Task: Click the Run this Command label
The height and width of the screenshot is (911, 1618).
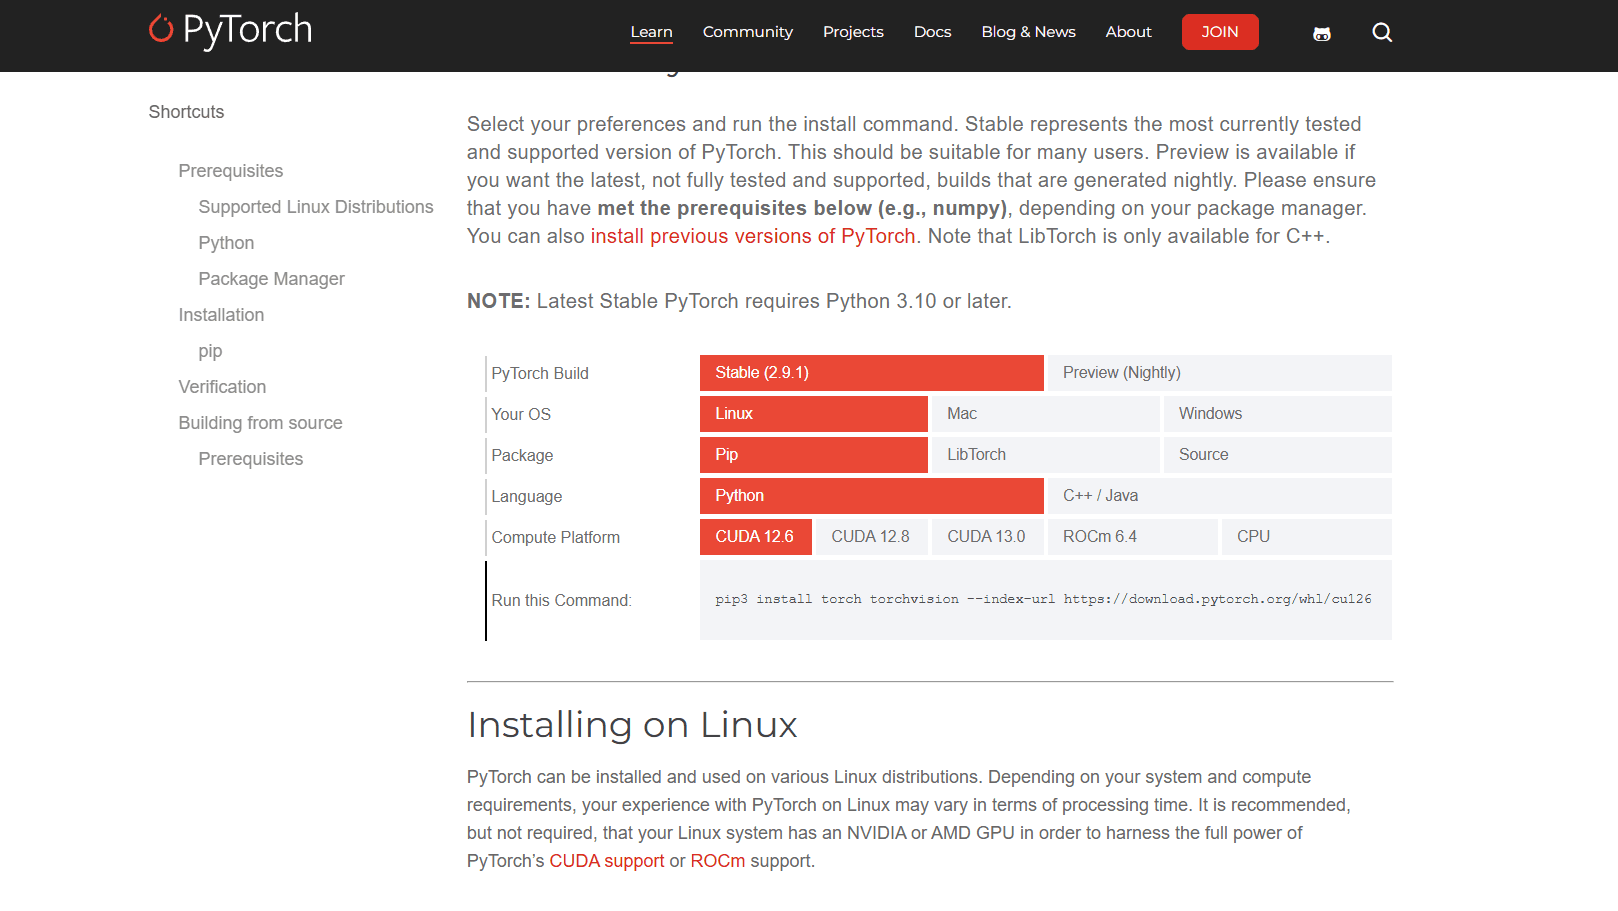Action: (561, 600)
